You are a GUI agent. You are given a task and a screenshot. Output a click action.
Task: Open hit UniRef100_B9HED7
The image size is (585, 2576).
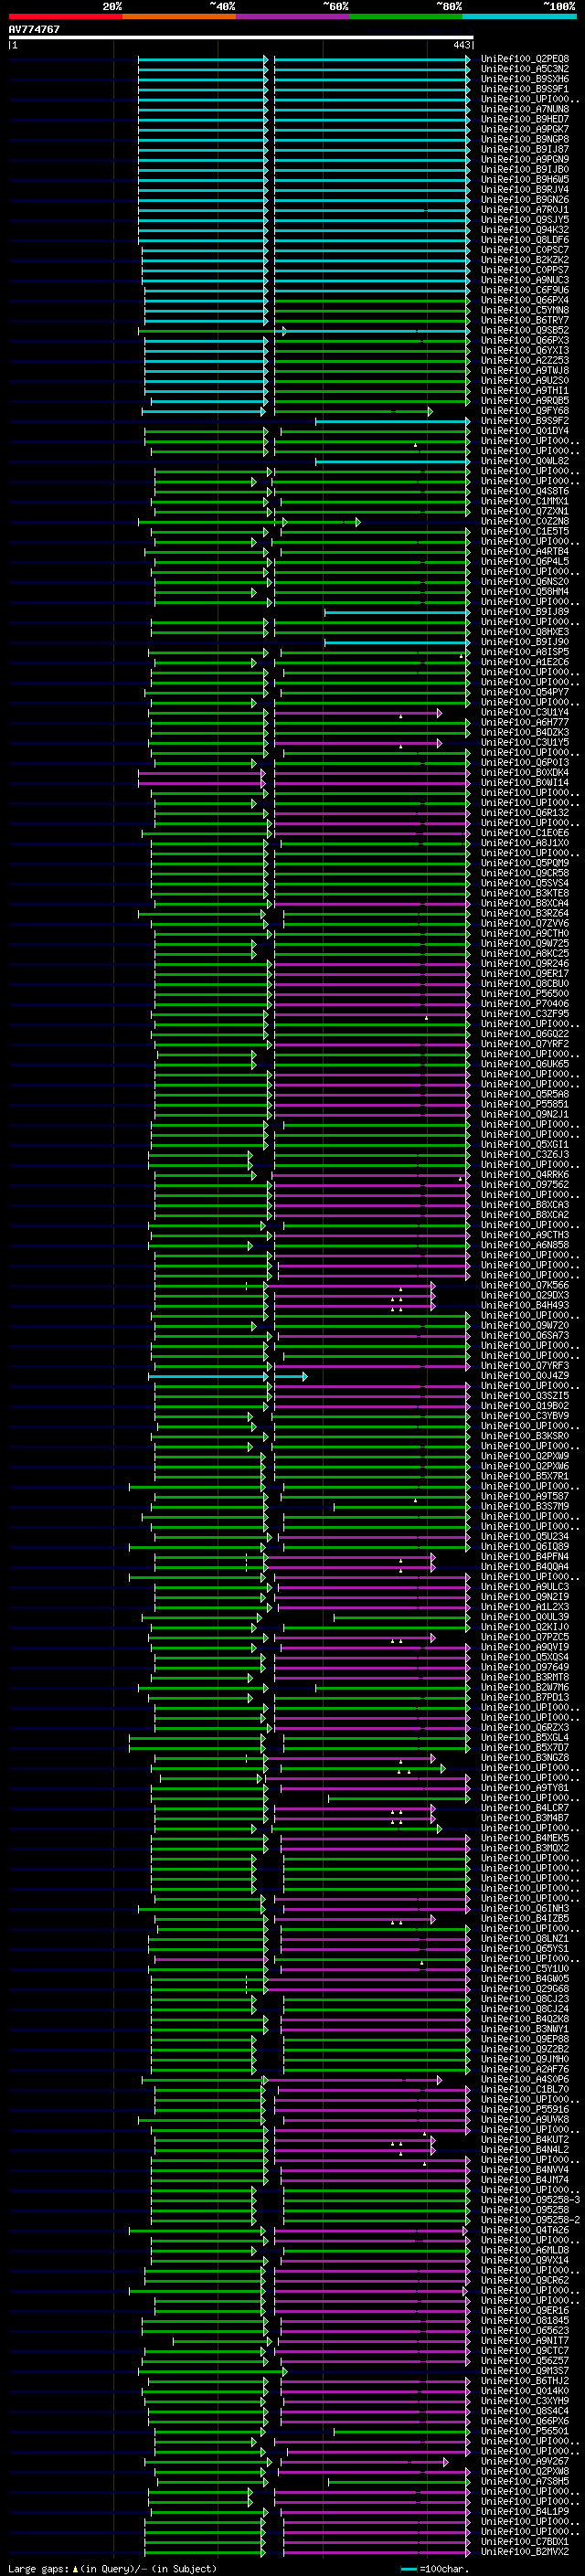[525, 119]
